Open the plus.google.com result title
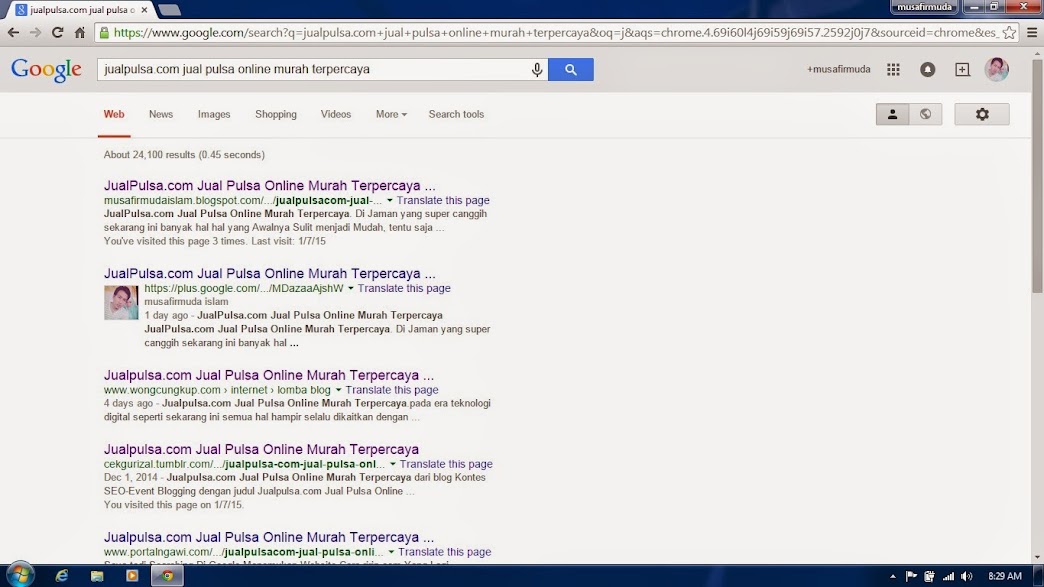 pos(269,274)
